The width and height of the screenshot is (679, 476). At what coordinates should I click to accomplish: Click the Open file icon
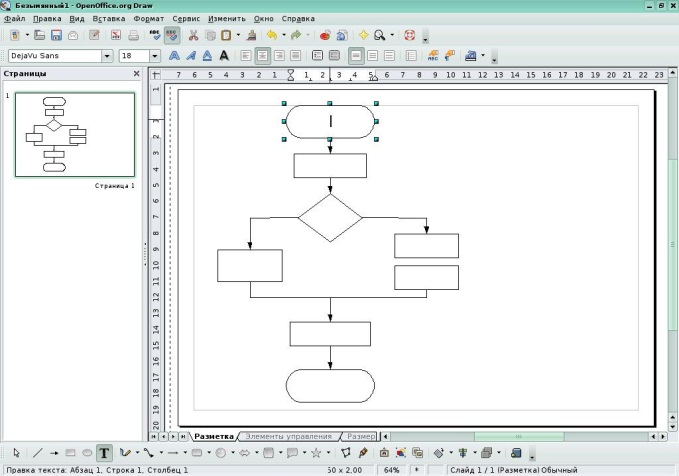pos(39,35)
